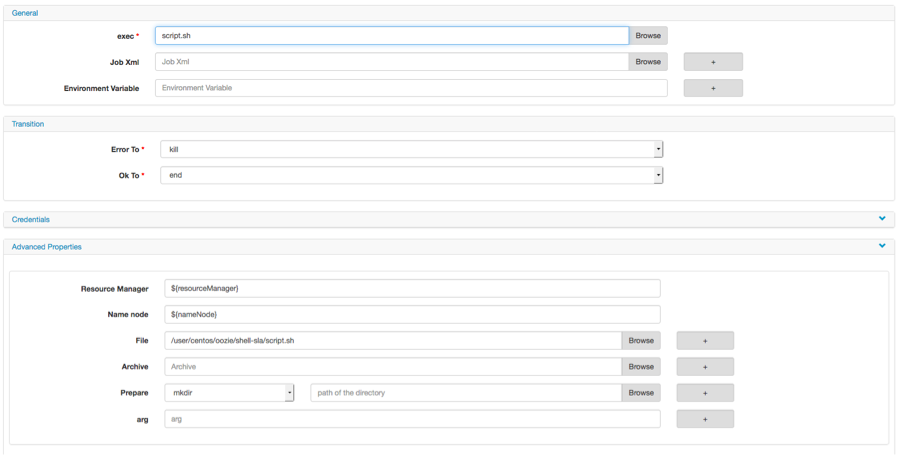Click the plus button next to File

click(705, 341)
